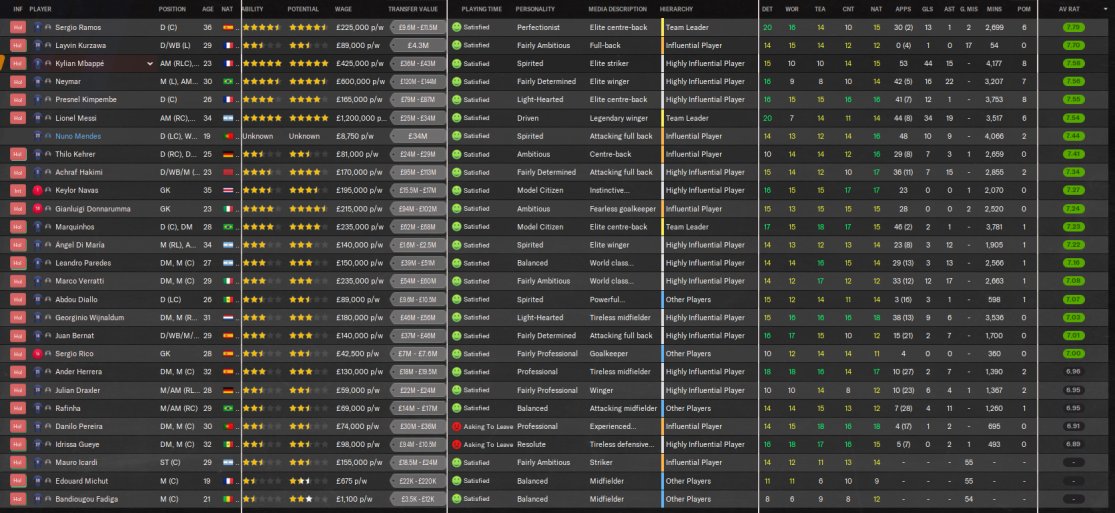1115x513 pixels.
Task: Sort by the GLS column header
Action: pyautogui.click(x=927, y=9)
